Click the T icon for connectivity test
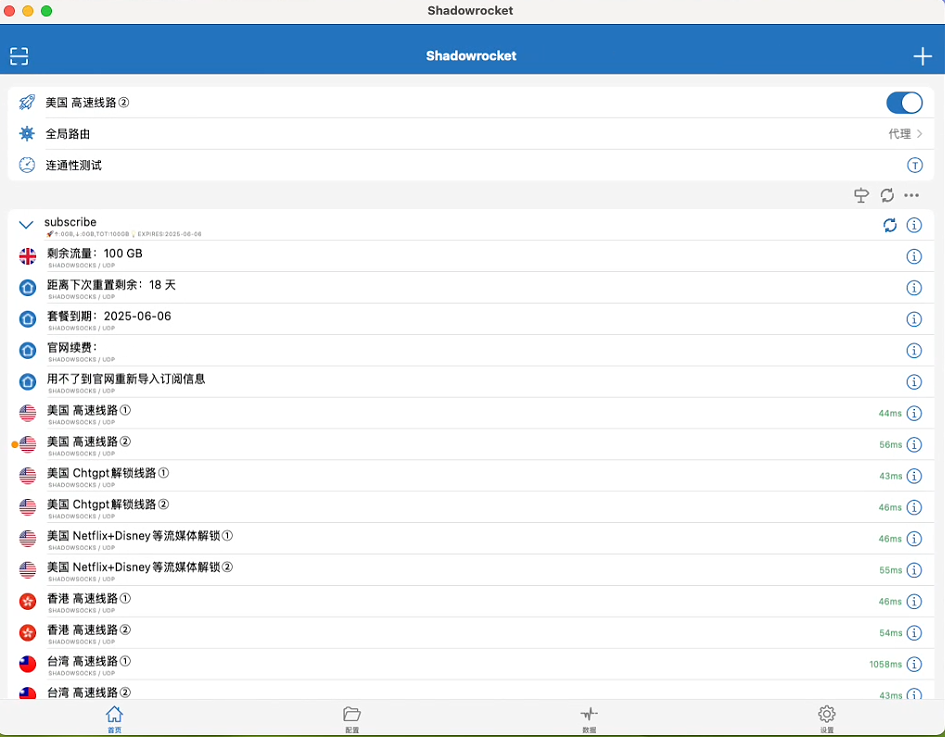Image resolution: width=945 pixels, height=737 pixels. tap(914, 165)
